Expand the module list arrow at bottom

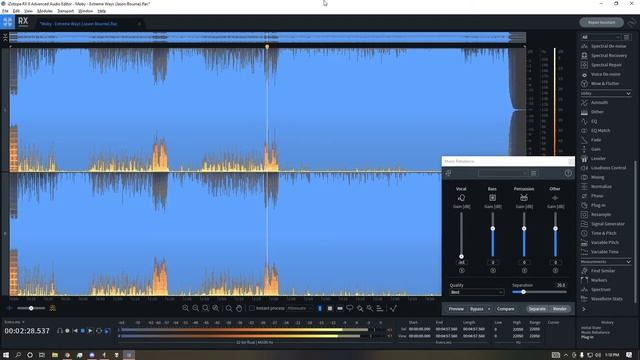tap(584, 309)
